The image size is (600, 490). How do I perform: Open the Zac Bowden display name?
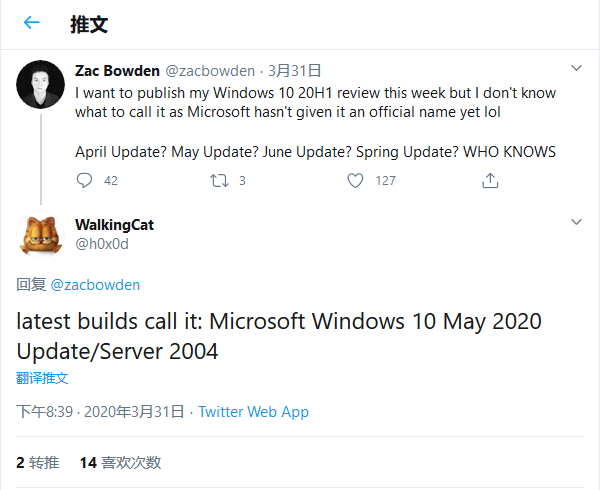(x=116, y=70)
